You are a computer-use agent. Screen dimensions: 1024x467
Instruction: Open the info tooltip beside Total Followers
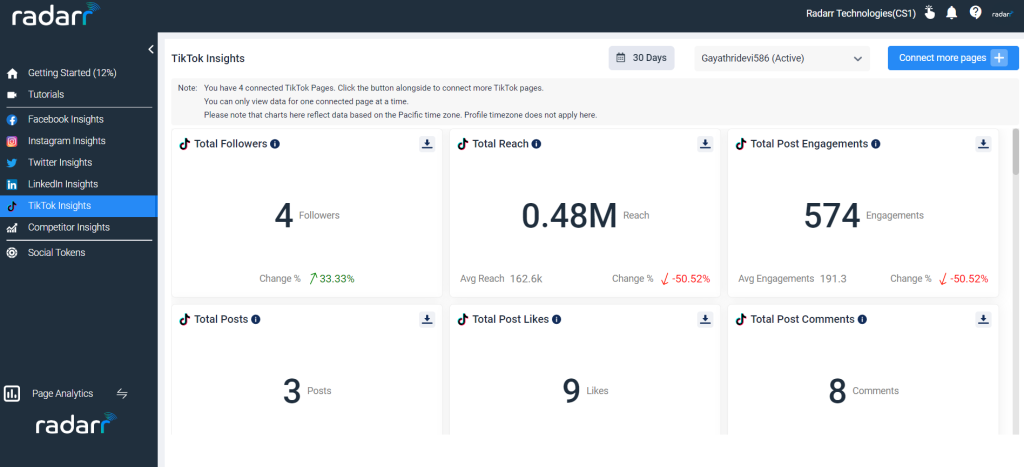tap(275, 144)
